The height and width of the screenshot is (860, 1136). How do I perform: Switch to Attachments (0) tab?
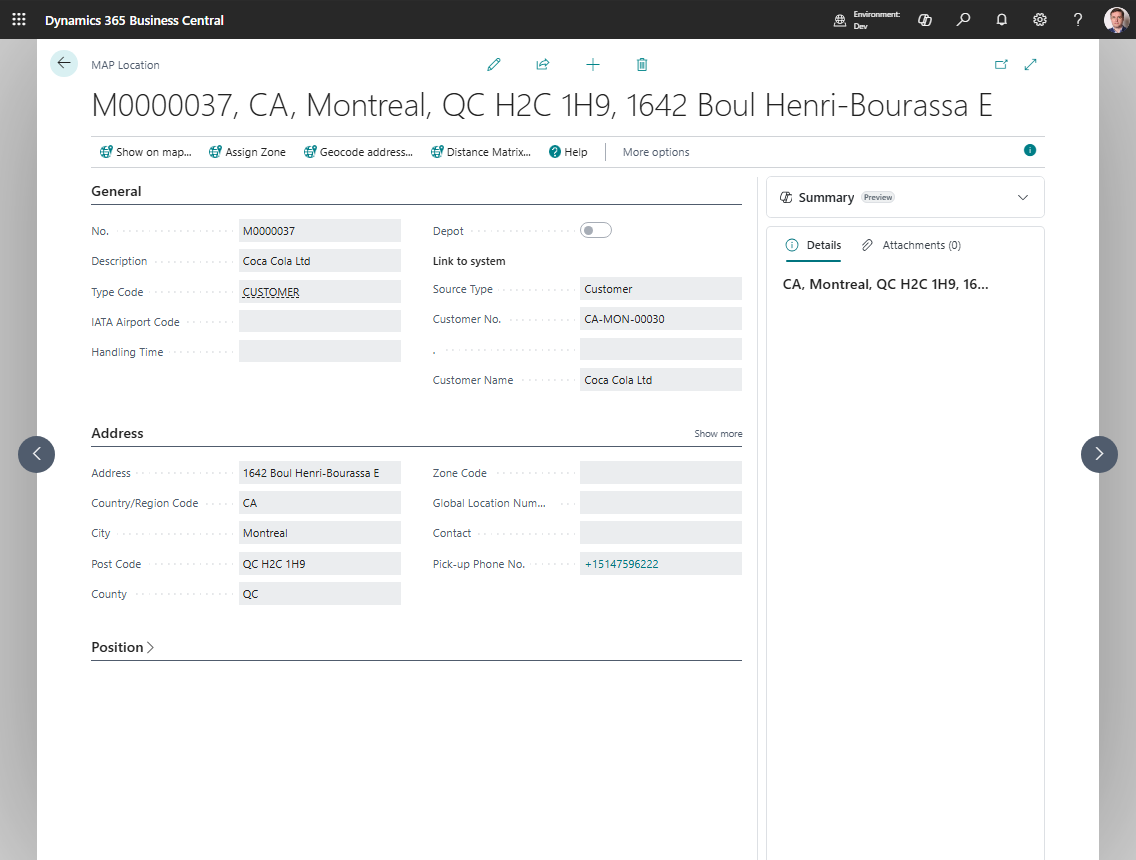911,245
